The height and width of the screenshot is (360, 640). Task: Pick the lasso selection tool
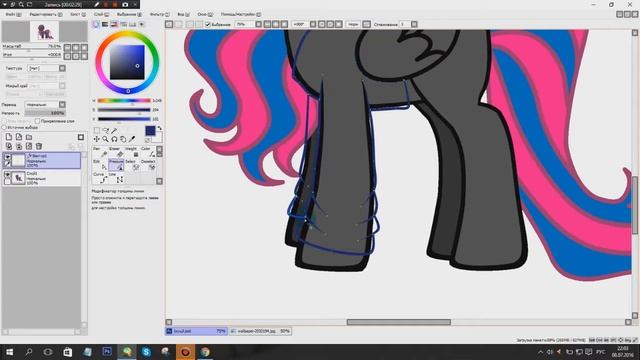pyautogui.click(x=106, y=131)
